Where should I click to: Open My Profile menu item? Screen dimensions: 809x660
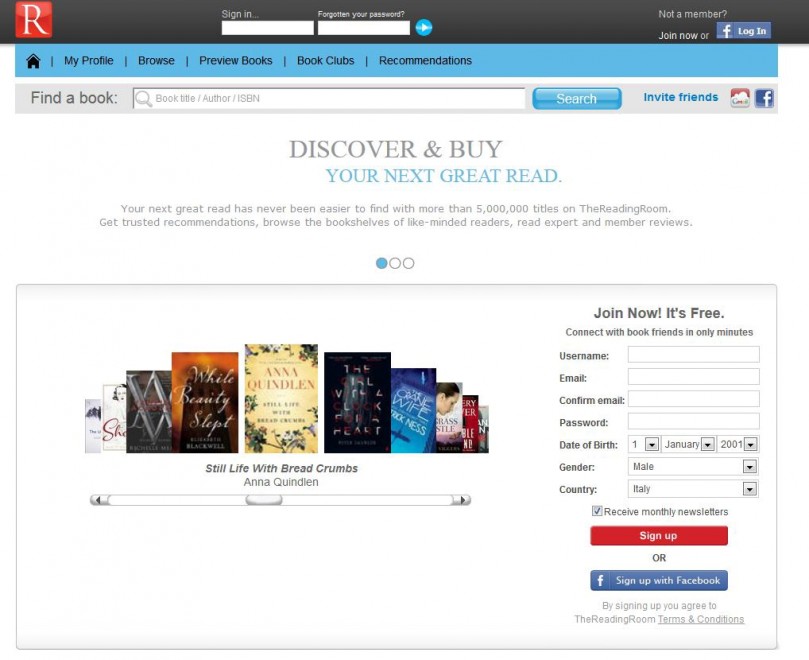[x=89, y=60]
